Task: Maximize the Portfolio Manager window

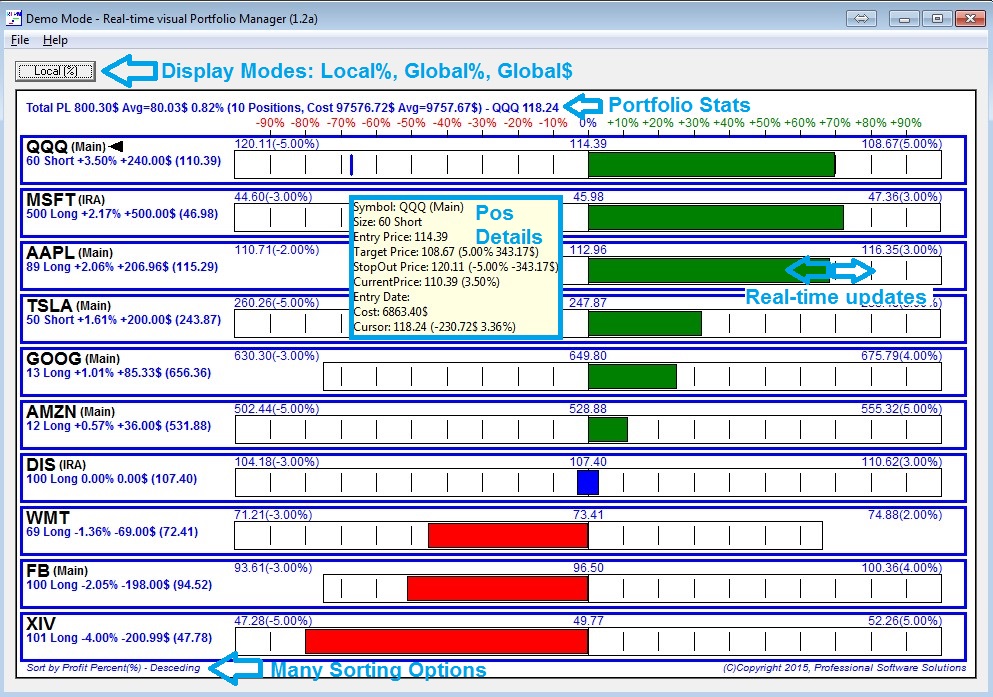Action: pyautogui.click(x=937, y=18)
